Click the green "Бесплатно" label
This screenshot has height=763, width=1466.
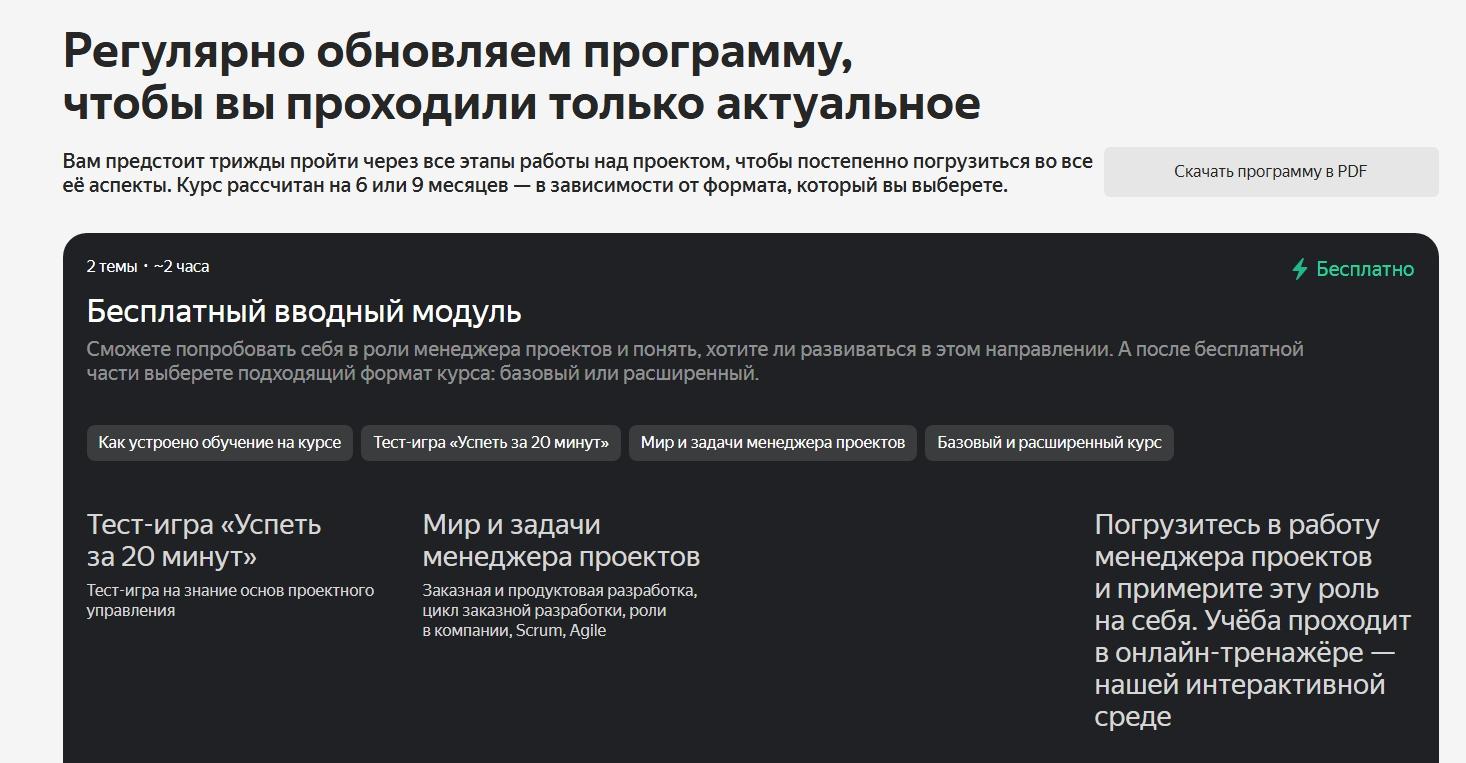point(1364,269)
